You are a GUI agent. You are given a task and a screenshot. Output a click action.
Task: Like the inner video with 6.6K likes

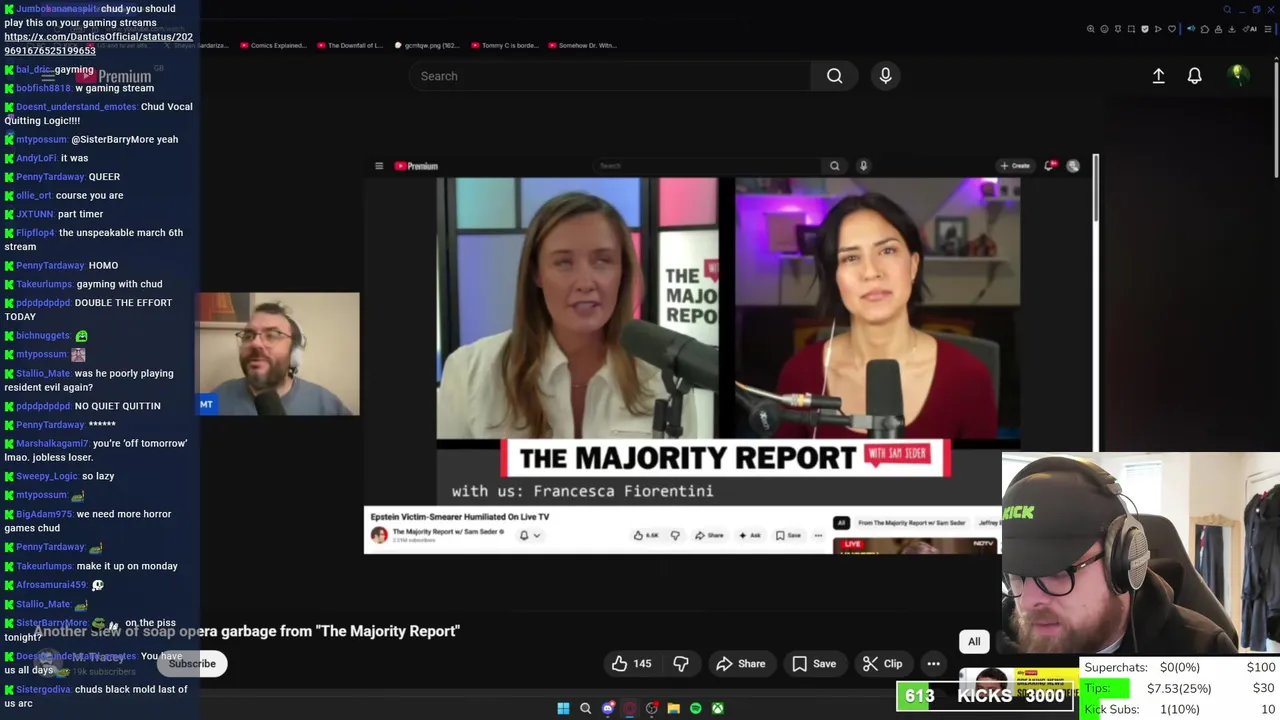point(647,535)
